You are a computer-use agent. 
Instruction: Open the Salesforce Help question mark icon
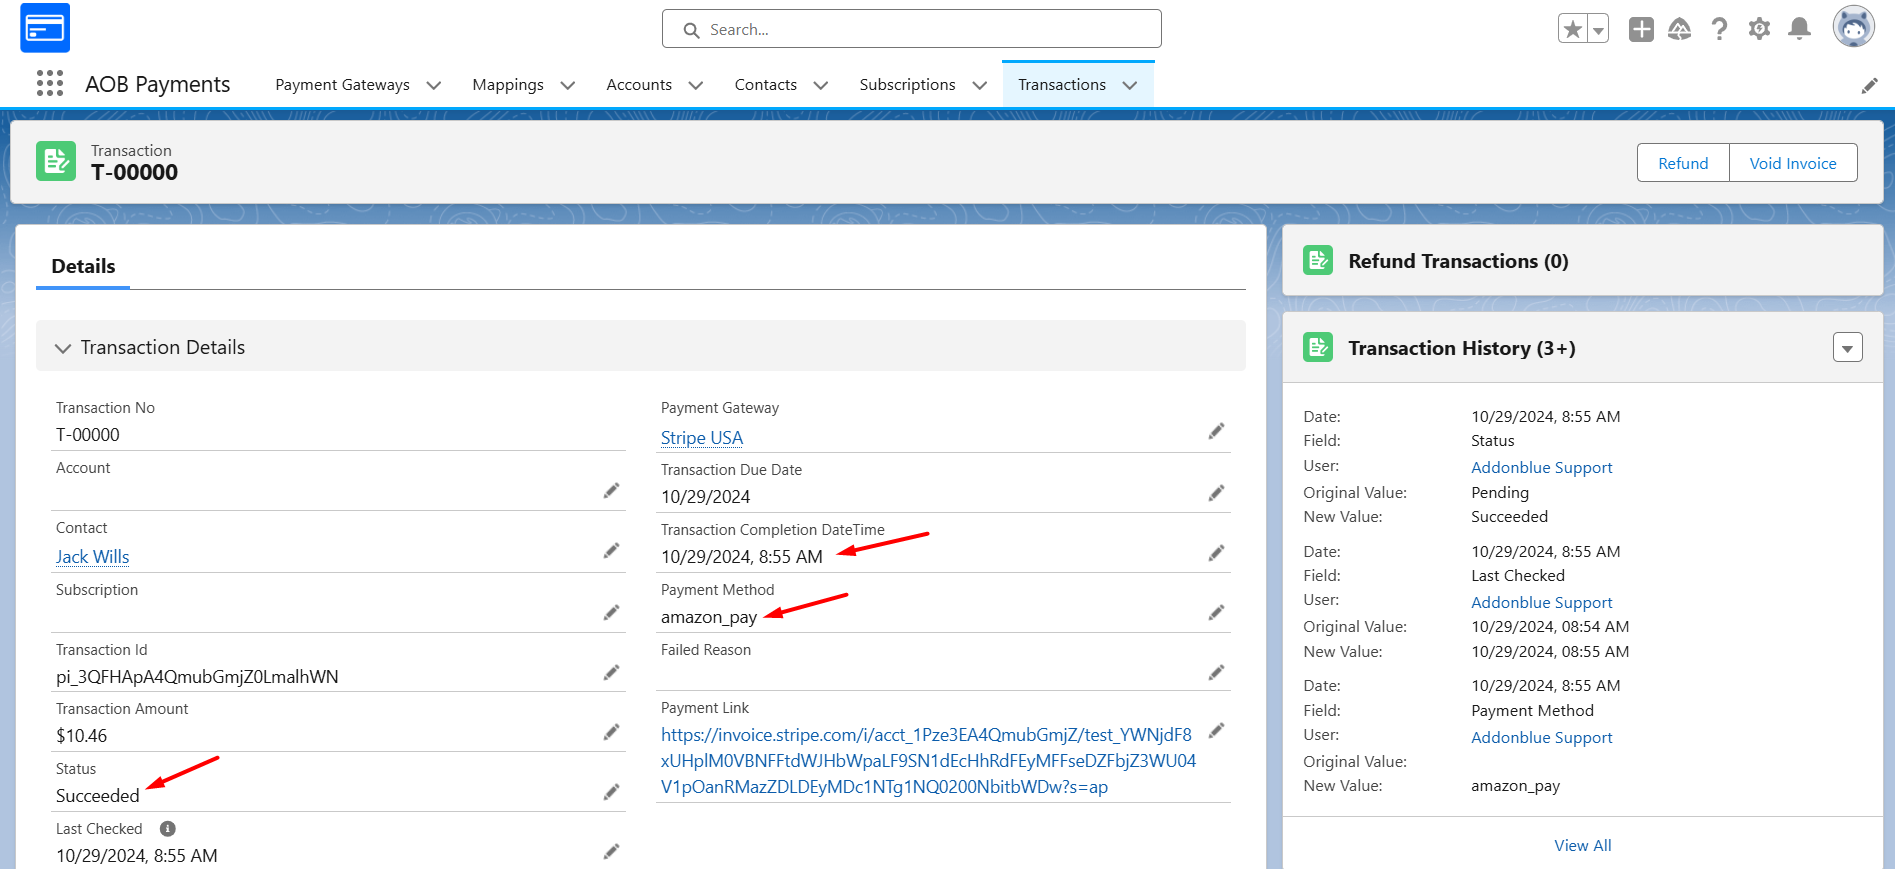1719,29
